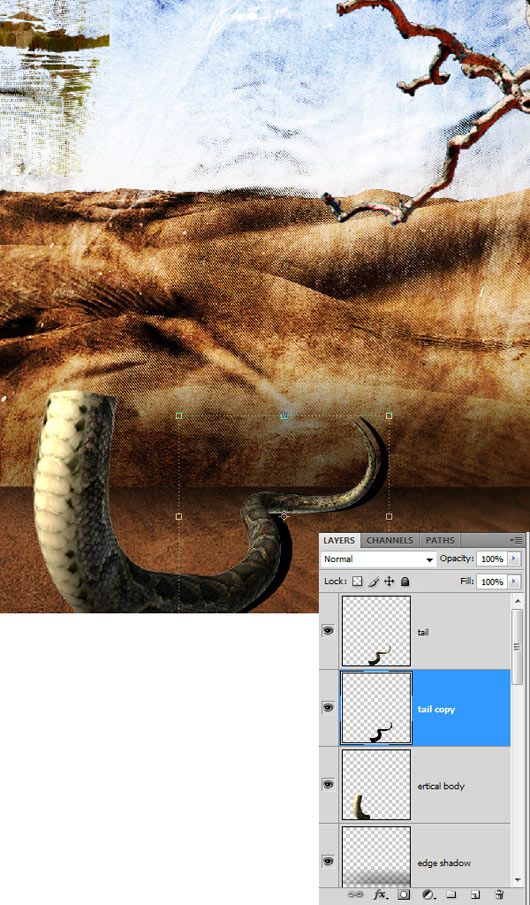Click the Opacity value field
The image size is (530, 905).
[491, 559]
